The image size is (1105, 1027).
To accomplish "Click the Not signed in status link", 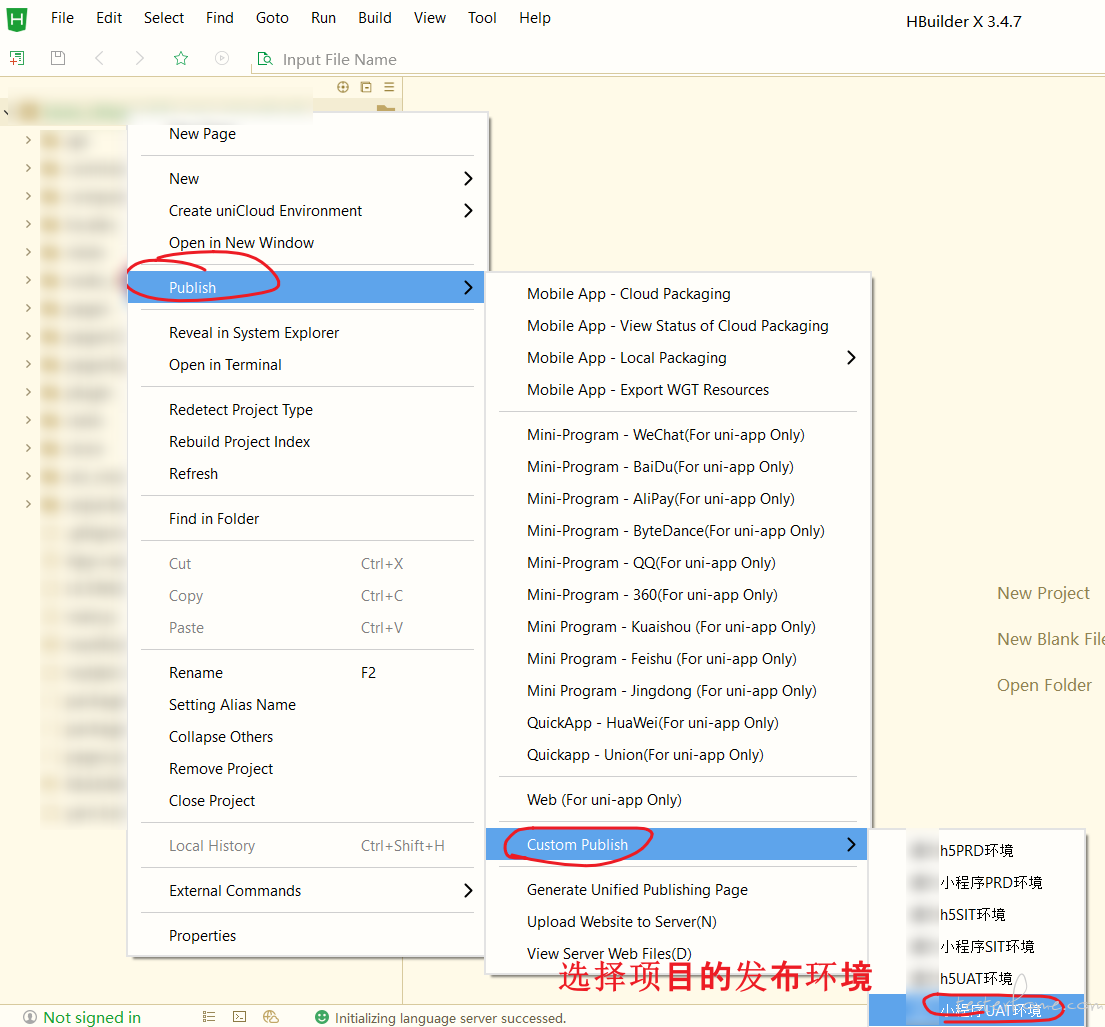I will (x=92, y=1018).
